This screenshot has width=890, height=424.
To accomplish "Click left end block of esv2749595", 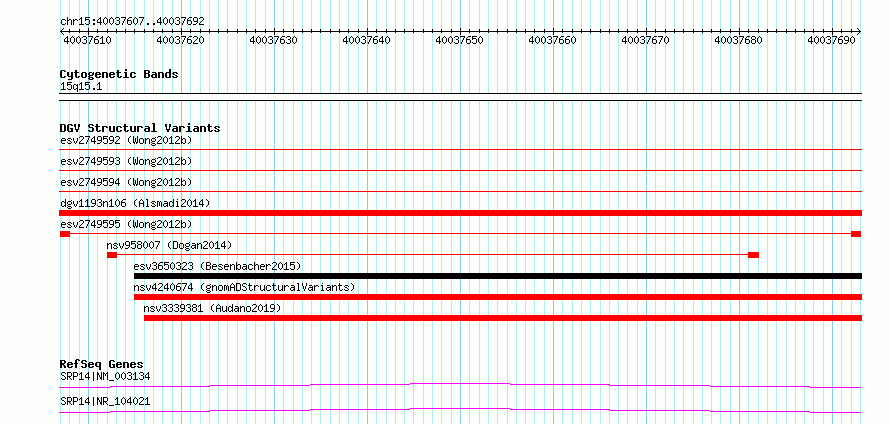I will click(65, 234).
